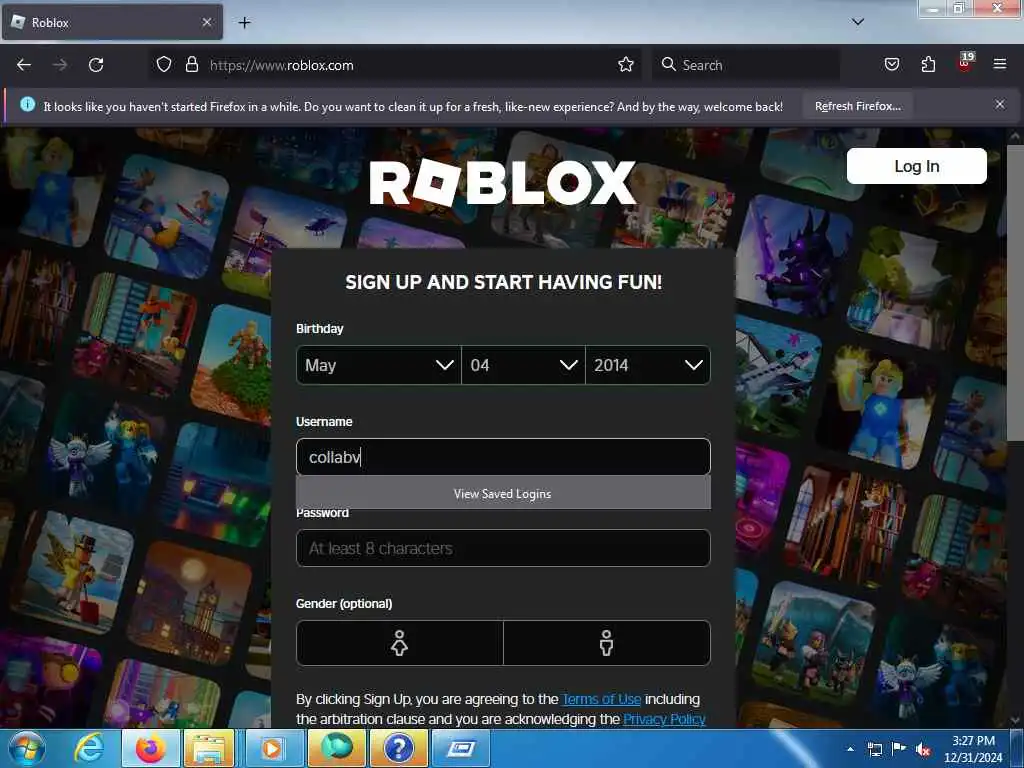This screenshot has width=1024, height=768.
Task: Open the blue terminal-like taskbar icon
Action: coord(461,748)
